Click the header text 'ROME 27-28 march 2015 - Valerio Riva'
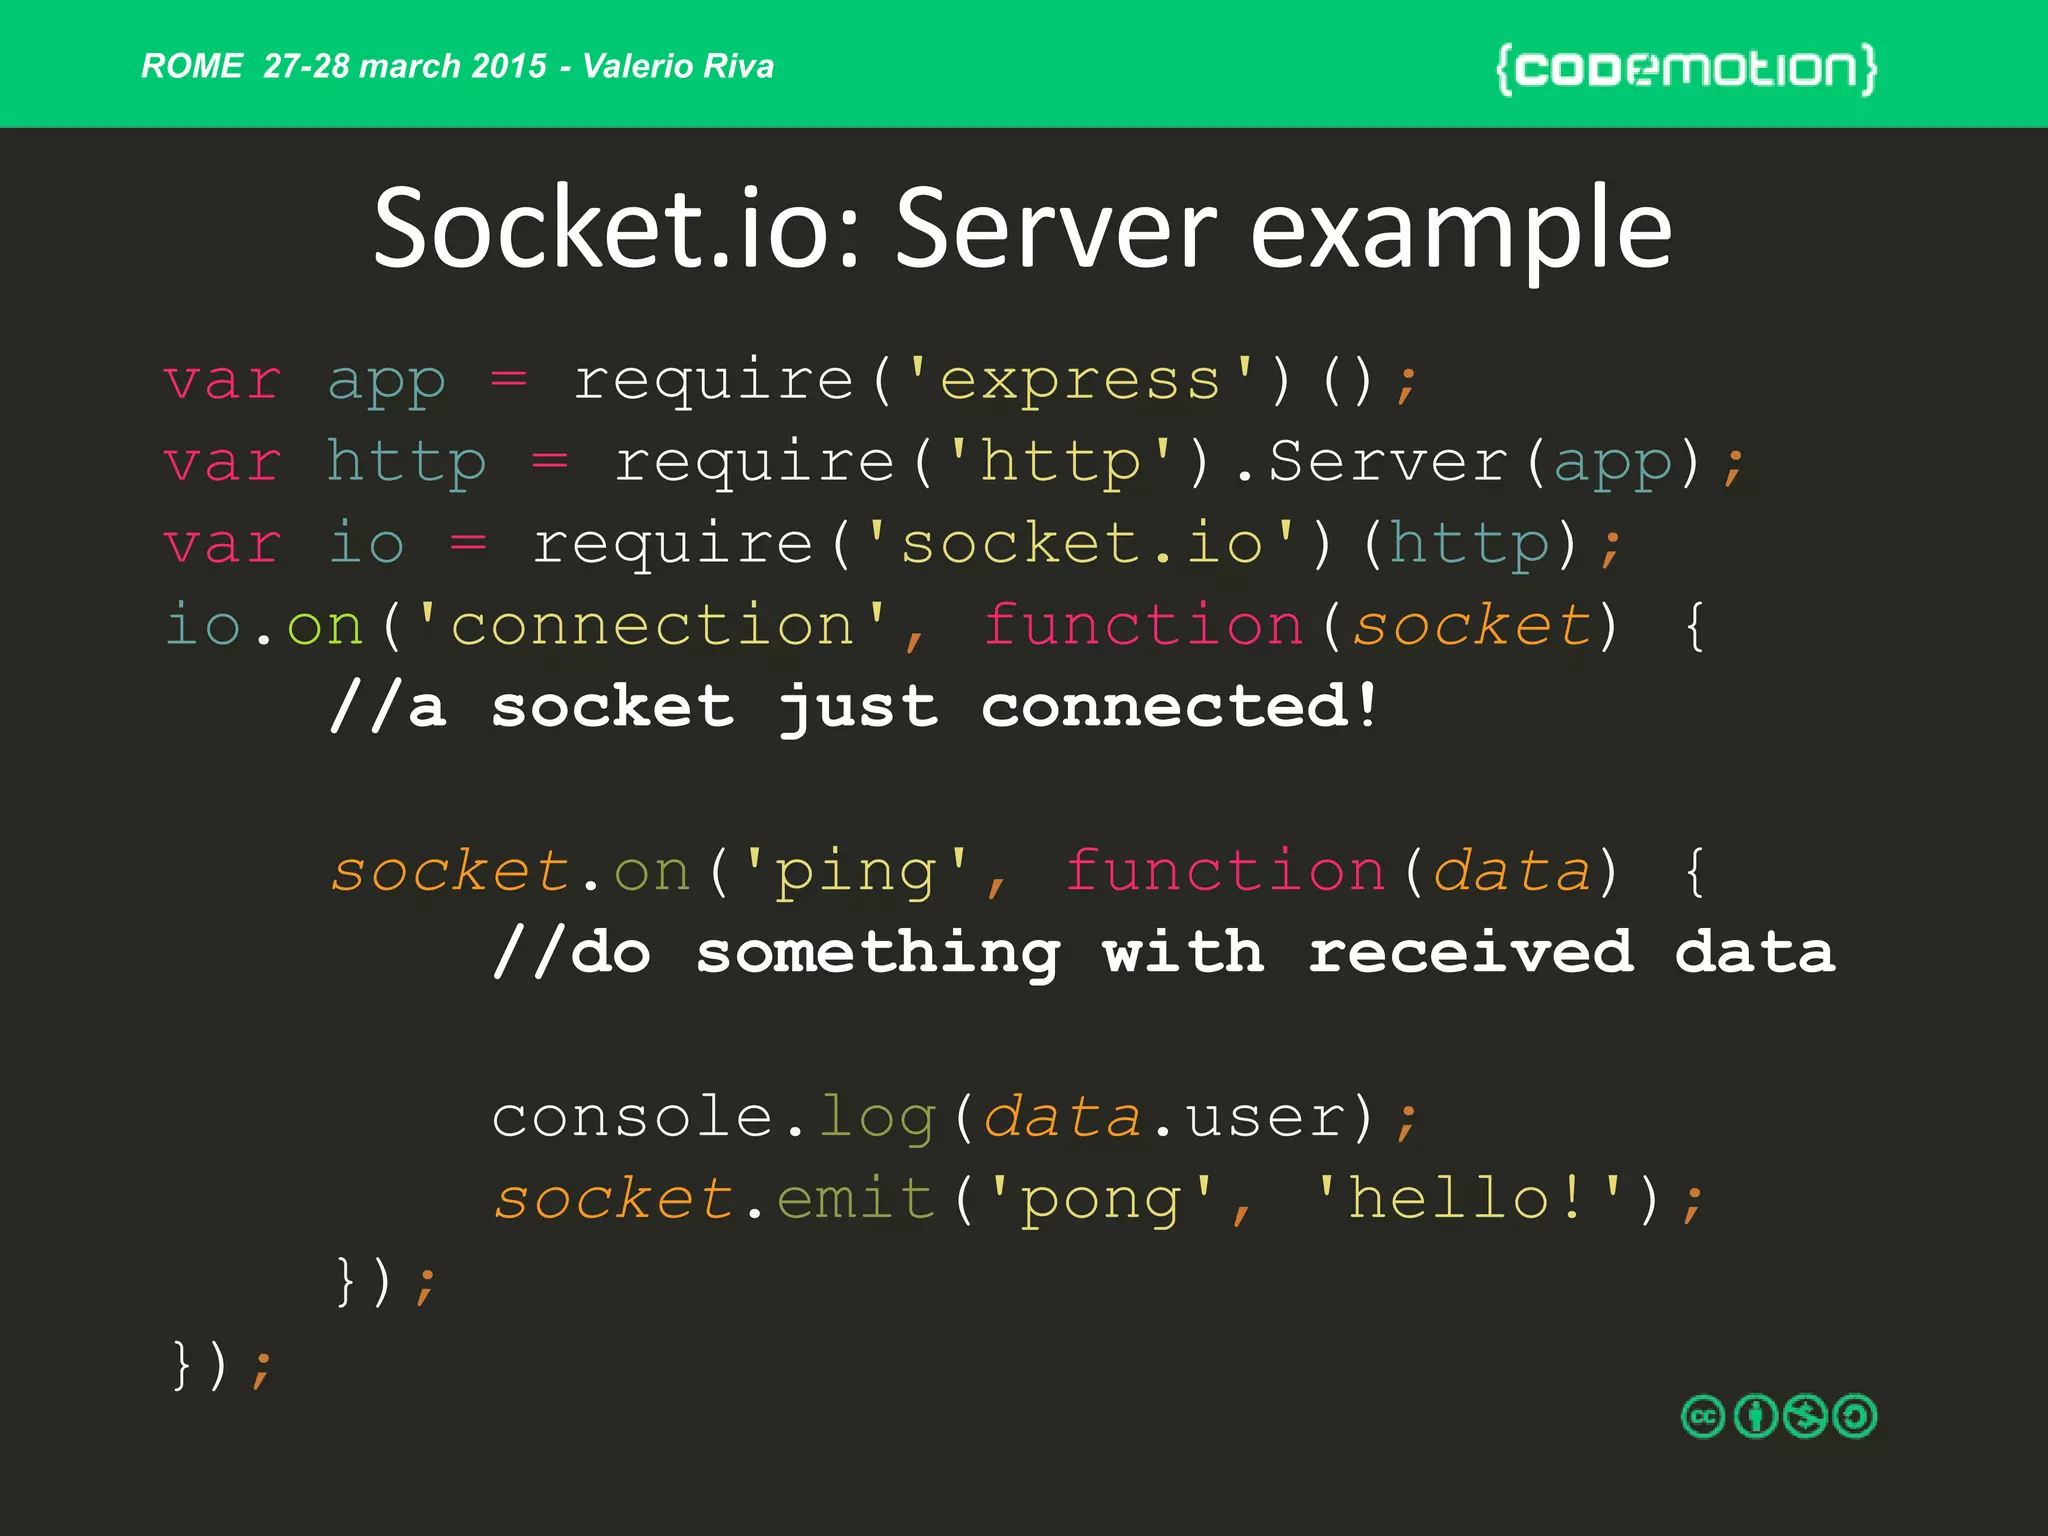 coord(458,66)
